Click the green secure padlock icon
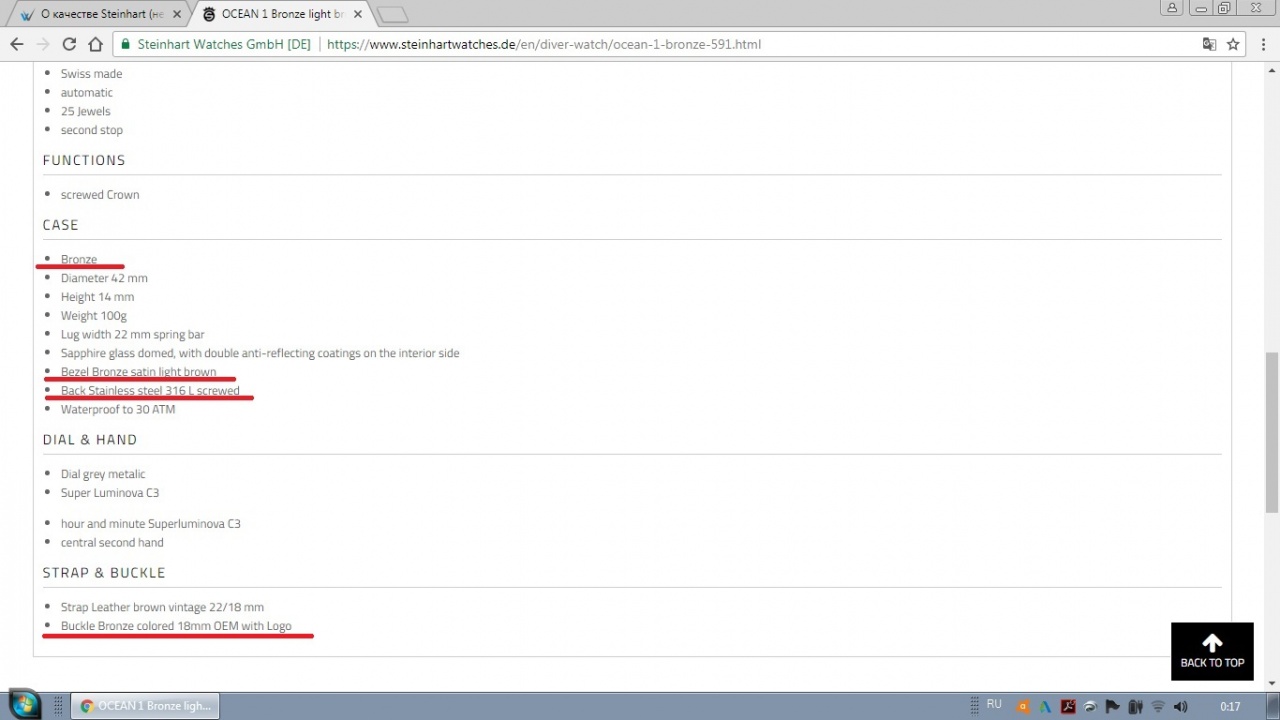The width and height of the screenshot is (1280, 720). click(x=125, y=44)
